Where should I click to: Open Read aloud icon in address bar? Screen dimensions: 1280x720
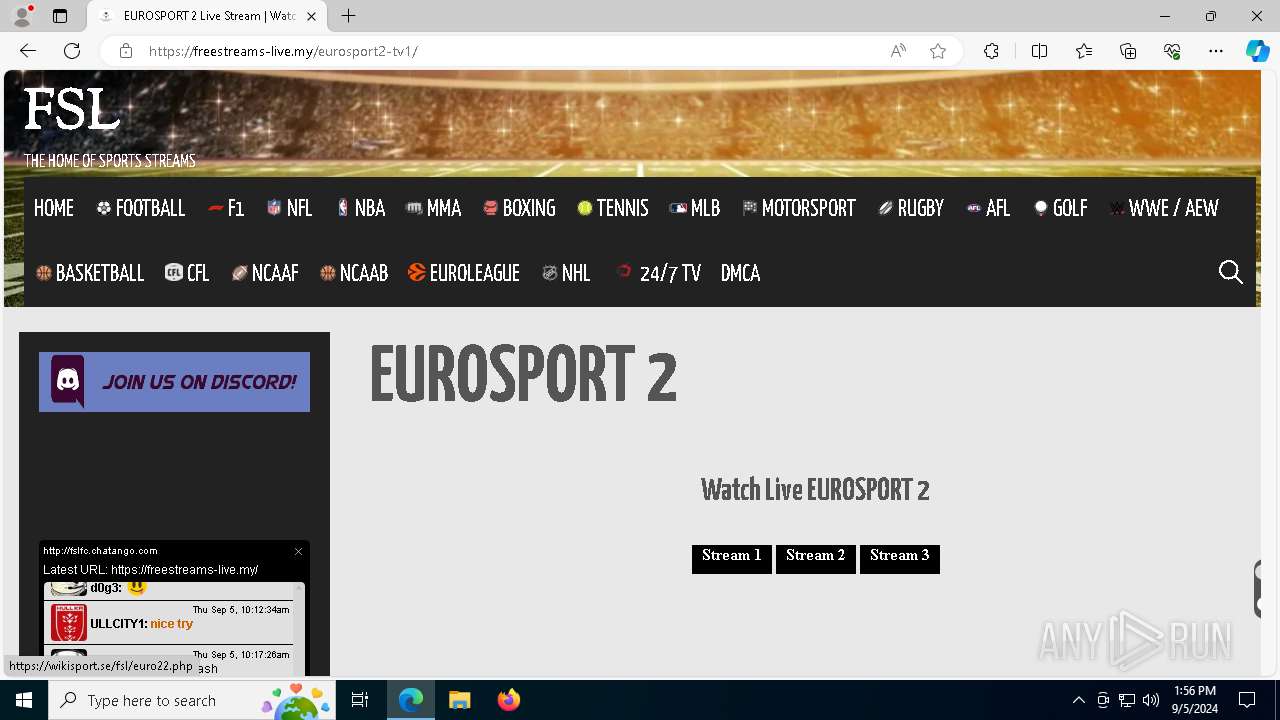(898, 51)
